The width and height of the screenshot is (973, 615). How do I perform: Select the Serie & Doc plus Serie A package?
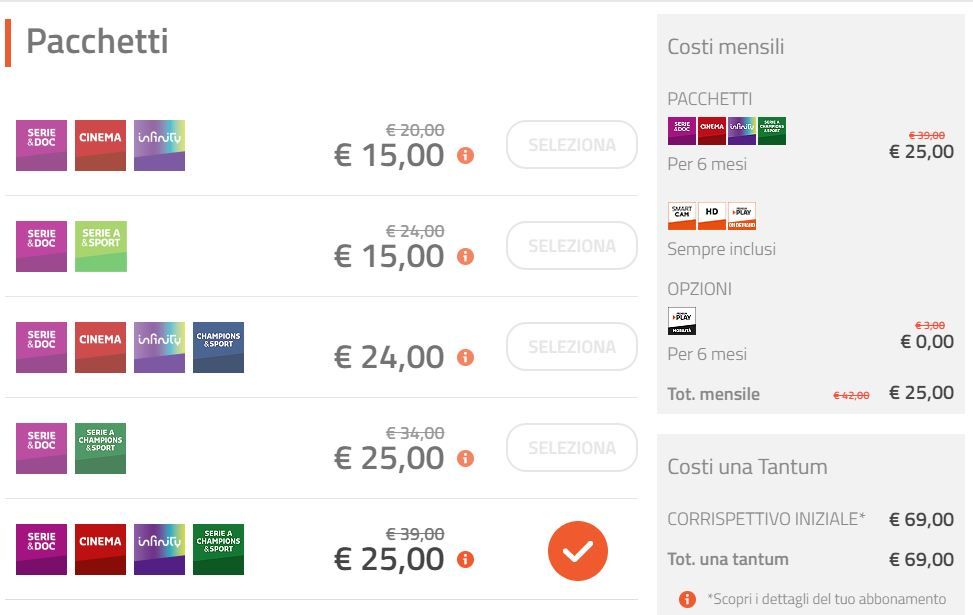tap(572, 246)
